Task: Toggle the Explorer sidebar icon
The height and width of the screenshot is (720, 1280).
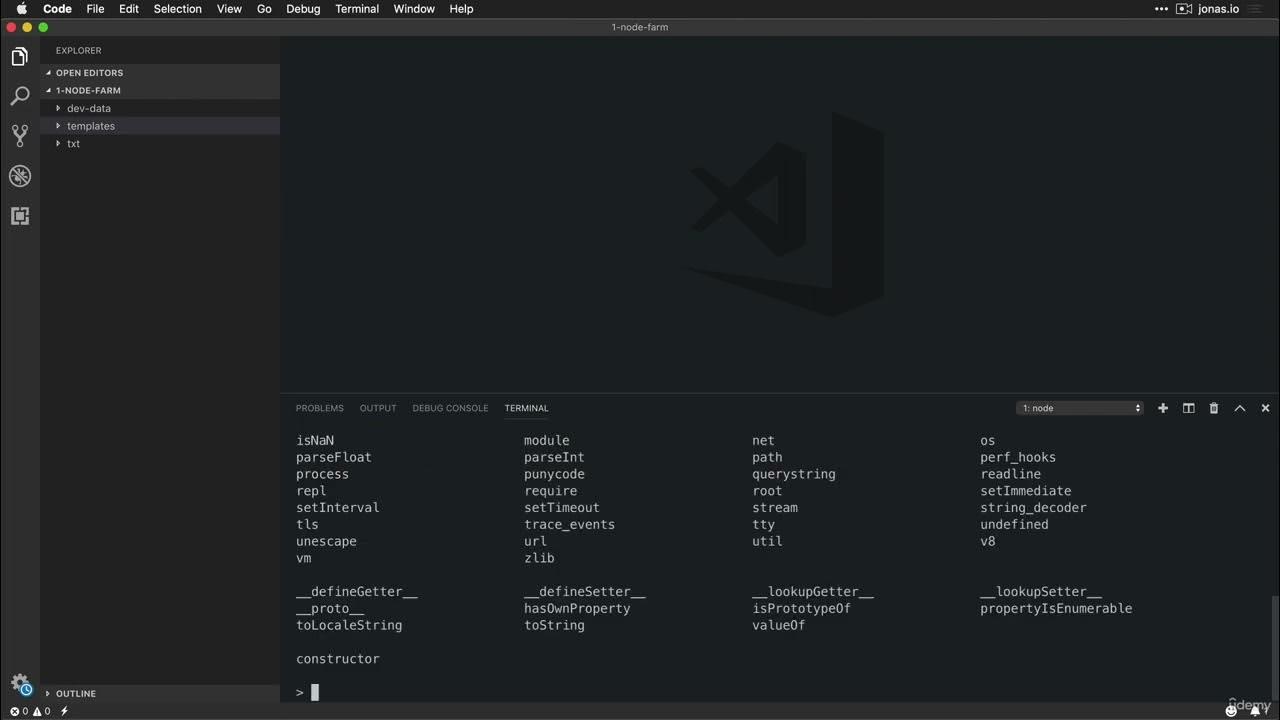Action: [20, 57]
